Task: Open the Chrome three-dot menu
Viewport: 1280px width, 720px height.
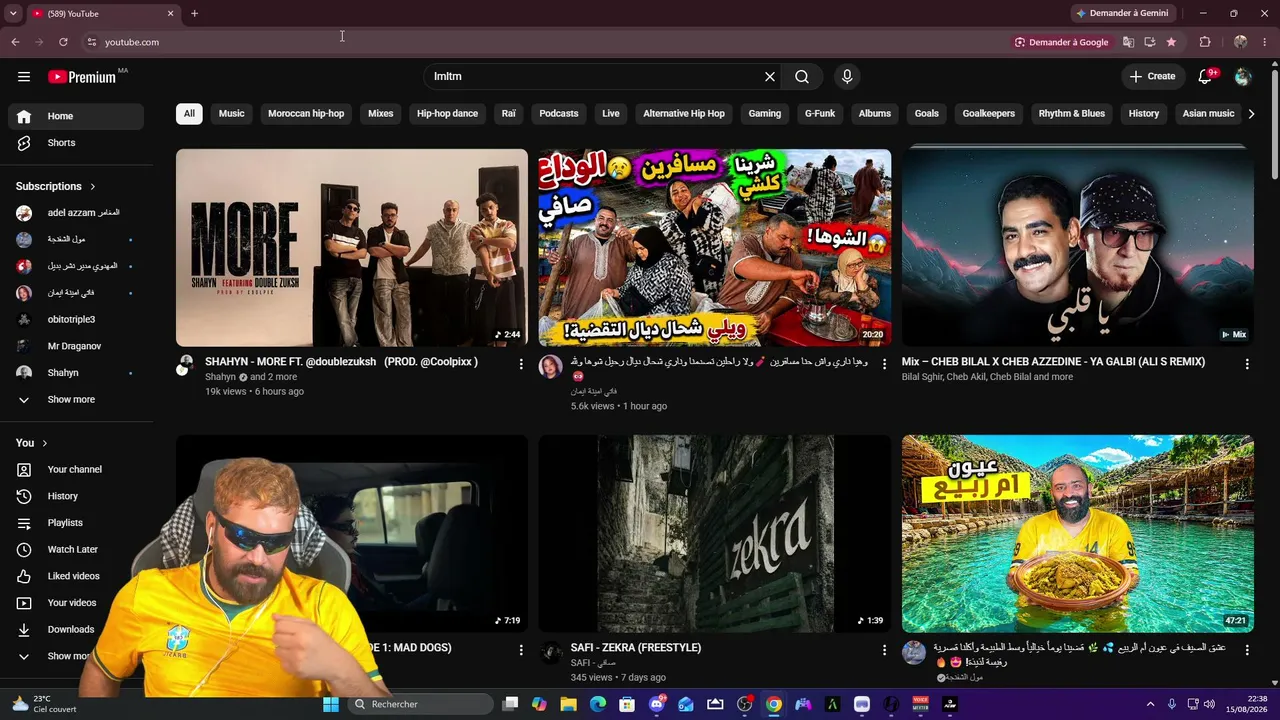Action: 1265,42
